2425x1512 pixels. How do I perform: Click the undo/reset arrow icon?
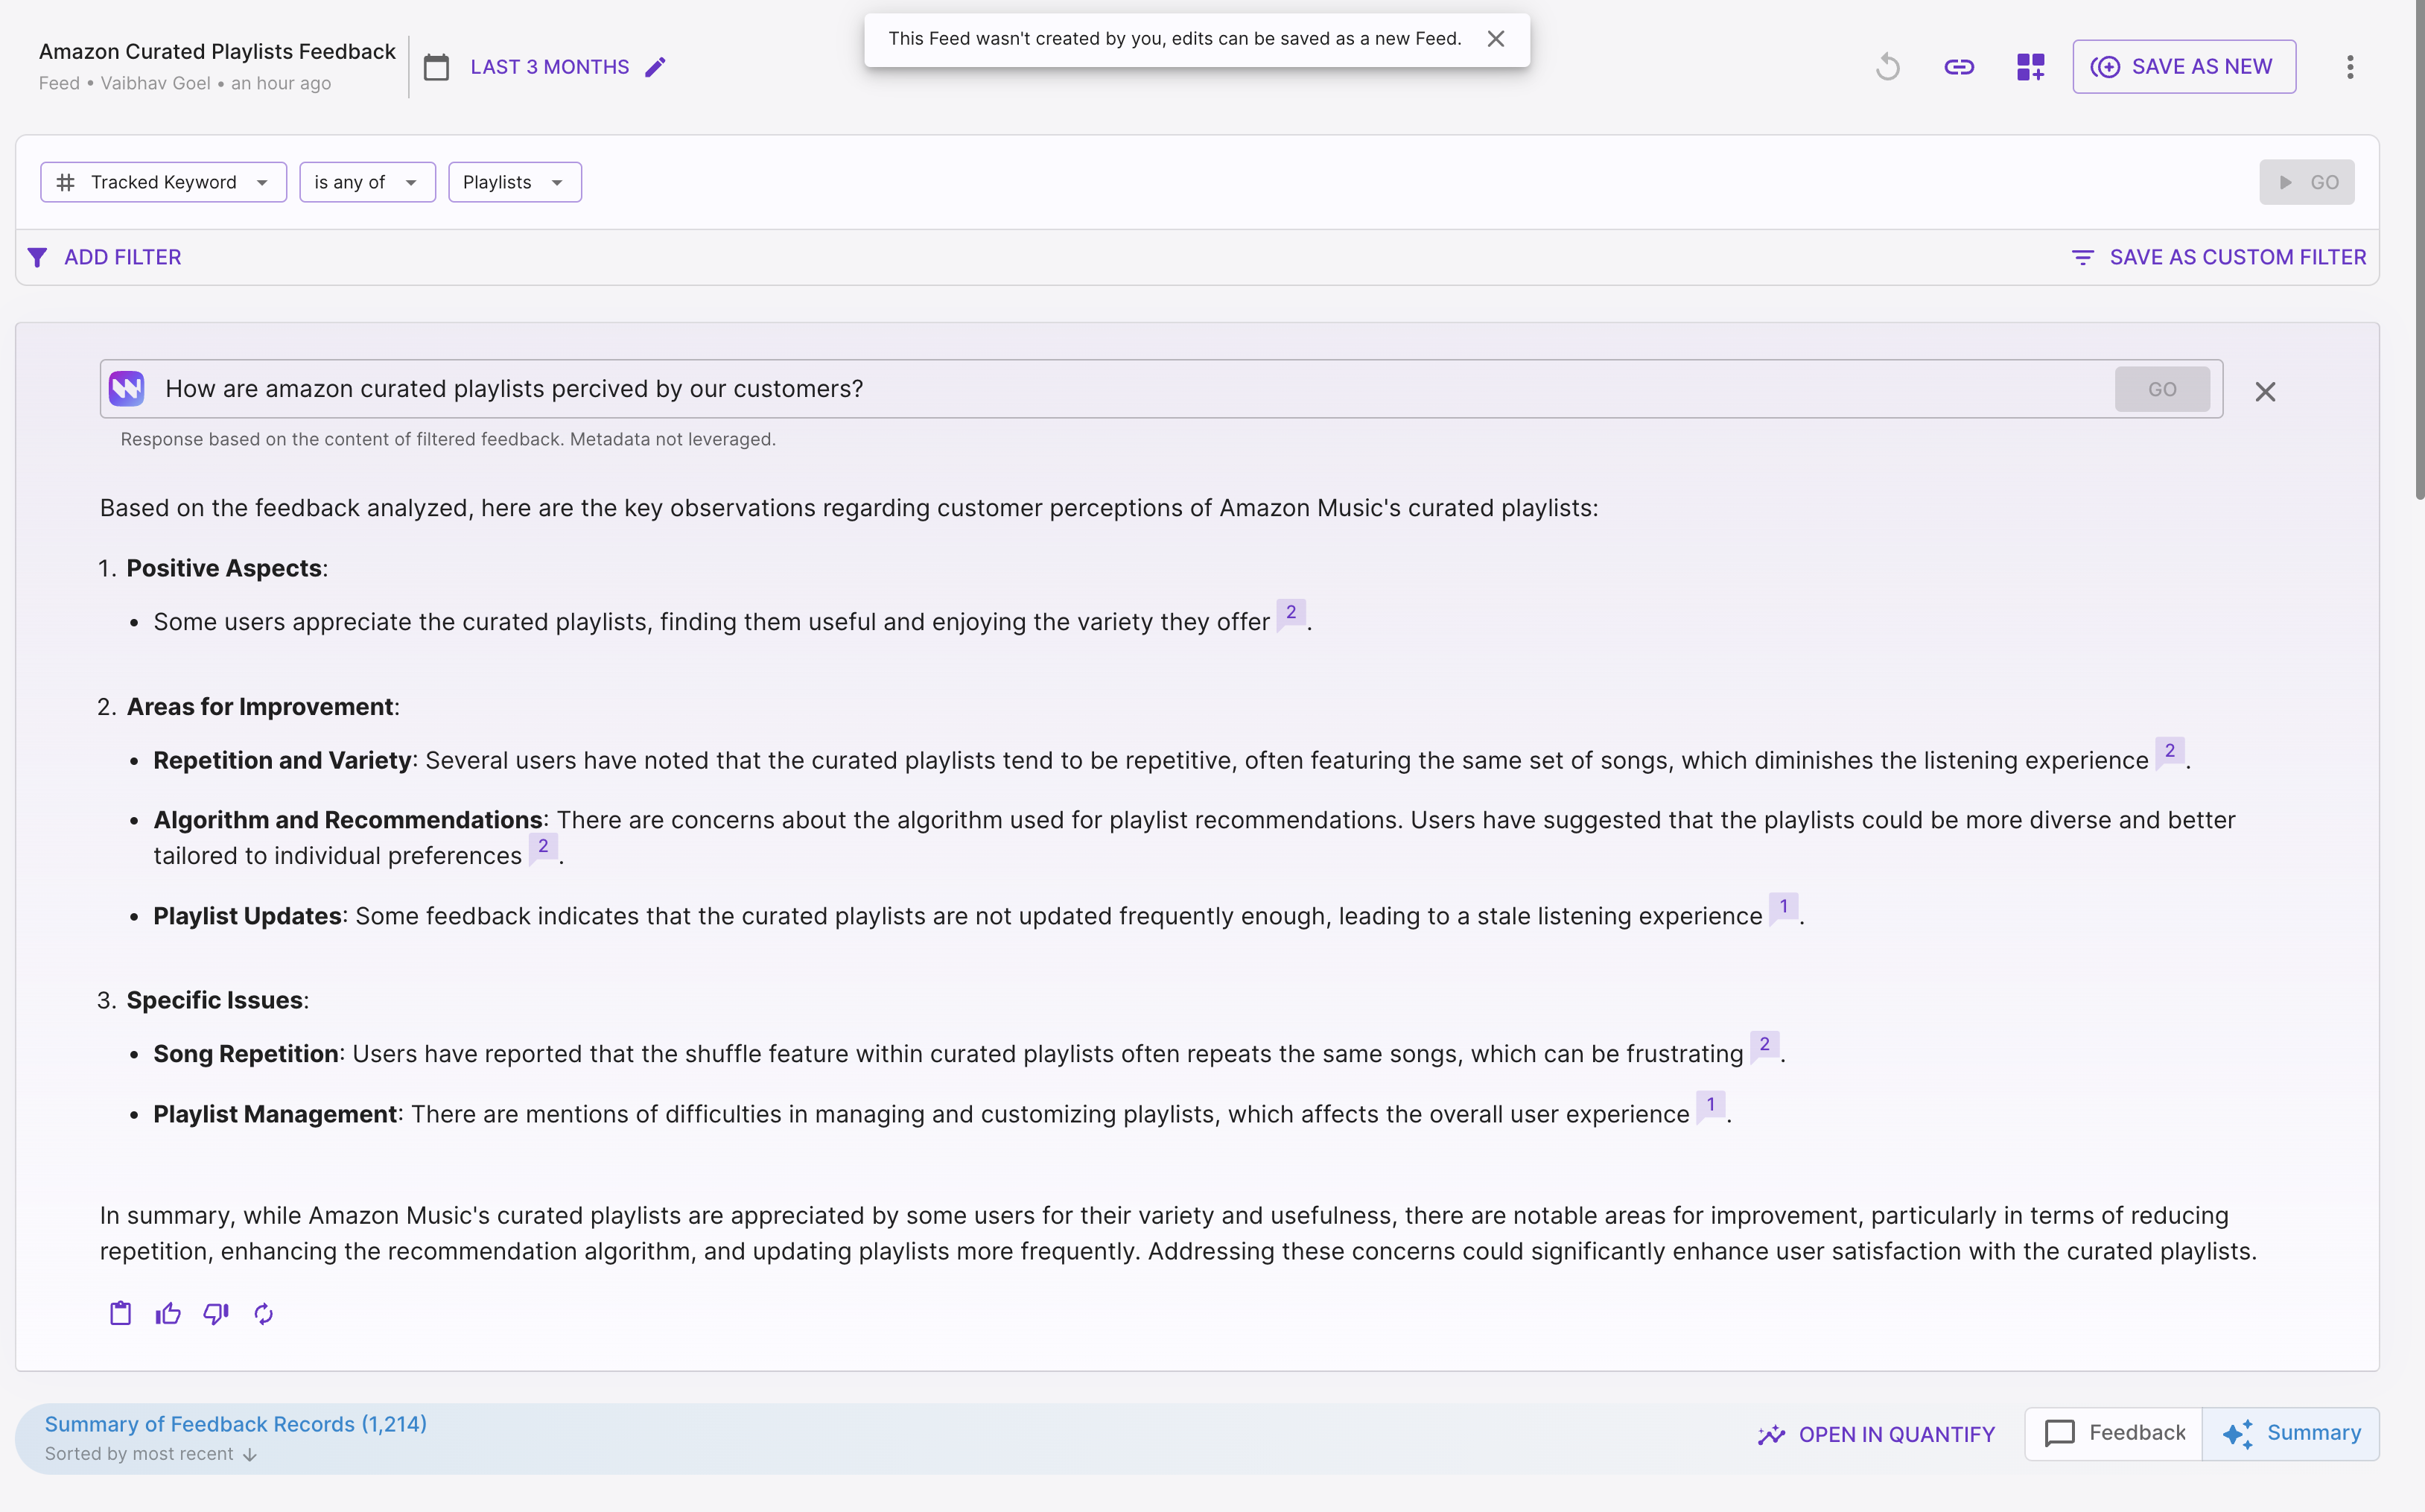coord(1887,67)
